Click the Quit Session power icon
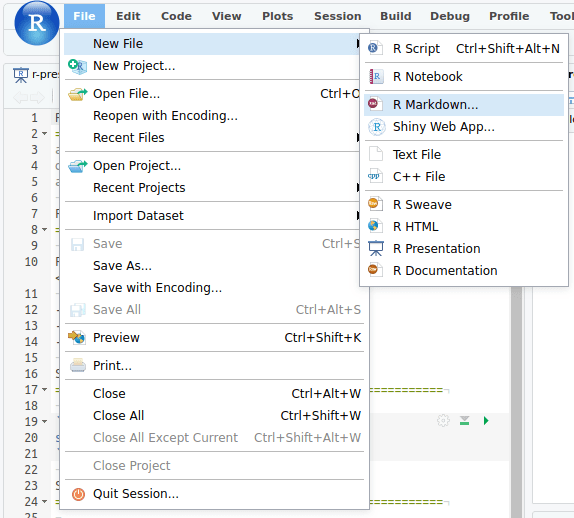Image resolution: width=574 pixels, height=518 pixels. (78, 494)
